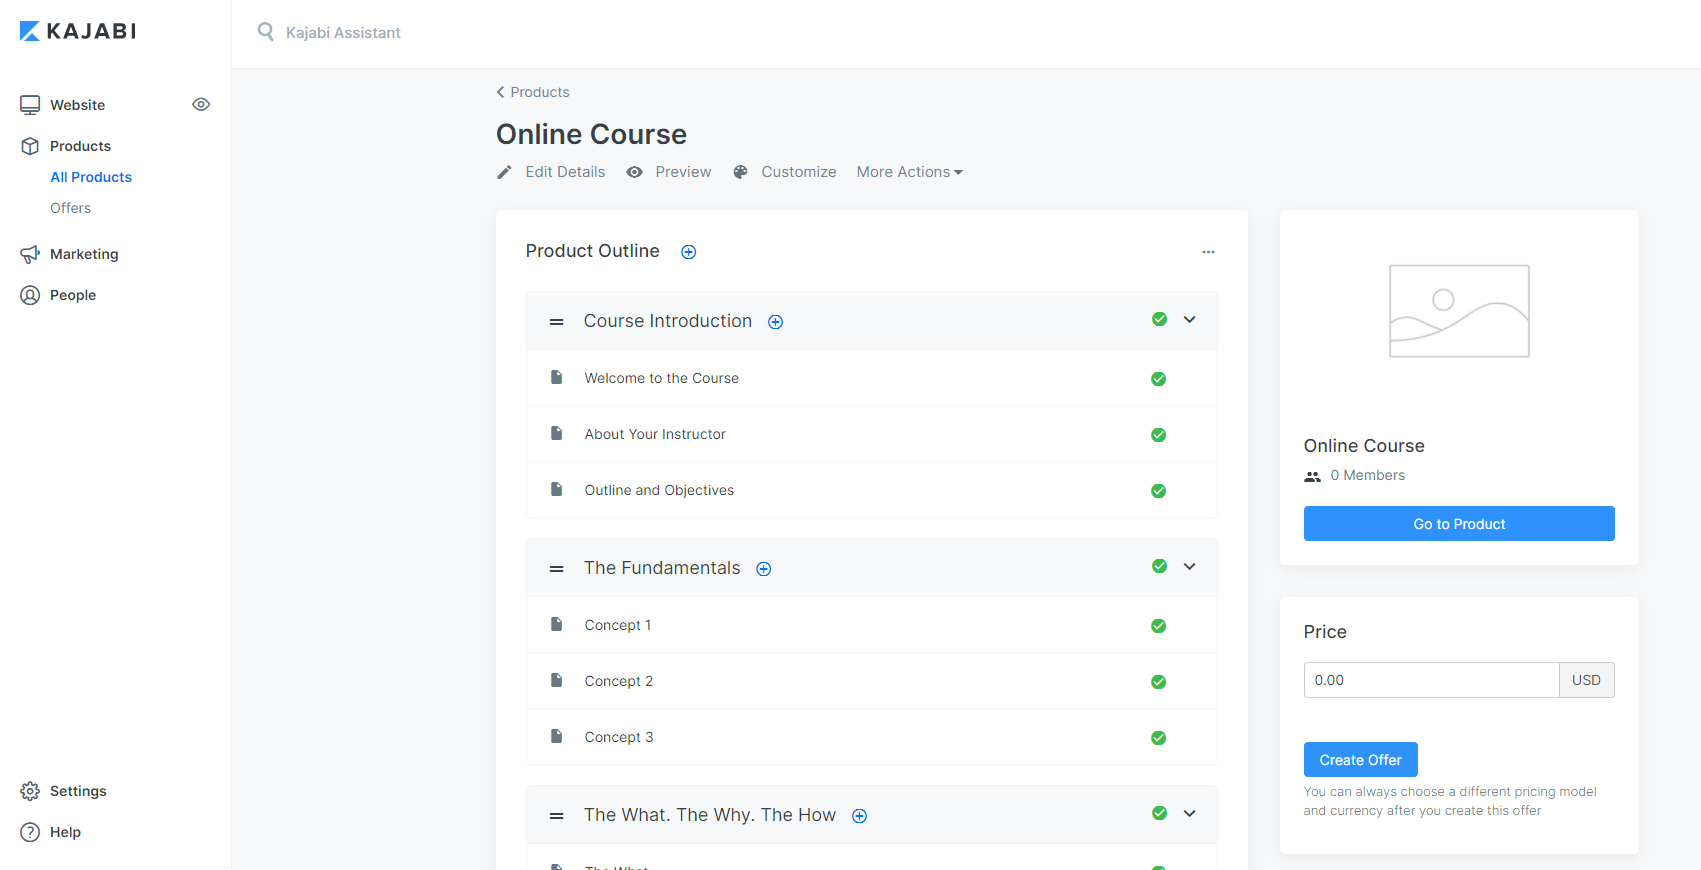Open Settings in the sidebar

point(78,791)
